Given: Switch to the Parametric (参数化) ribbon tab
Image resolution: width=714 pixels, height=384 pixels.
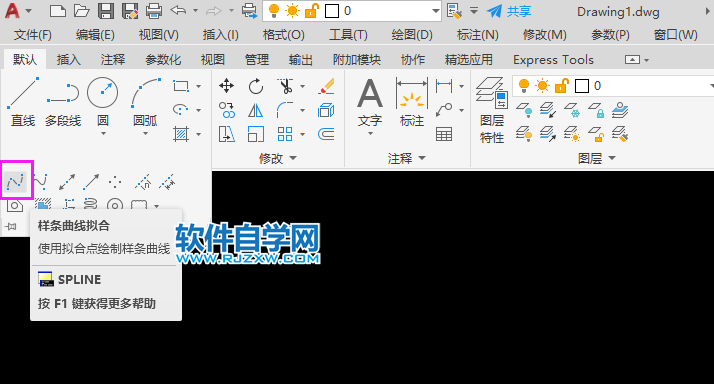Looking at the screenshot, I should [x=163, y=60].
